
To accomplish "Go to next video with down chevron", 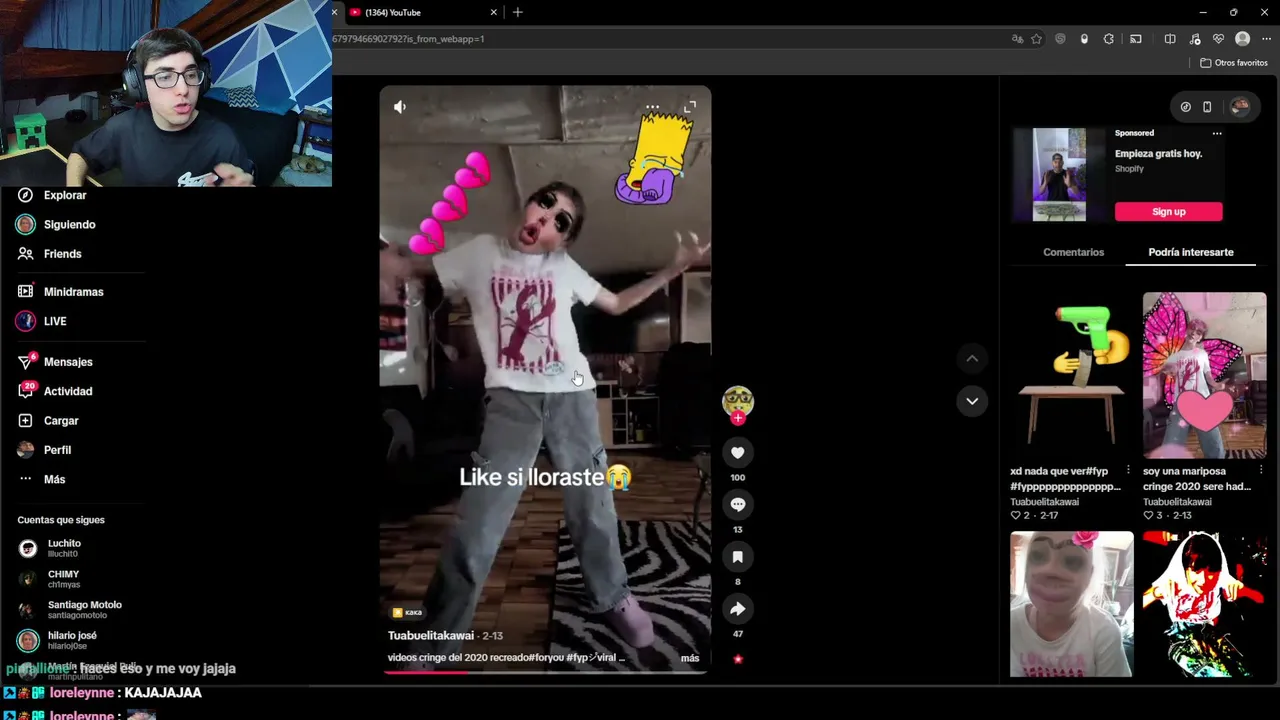I will coord(972,401).
